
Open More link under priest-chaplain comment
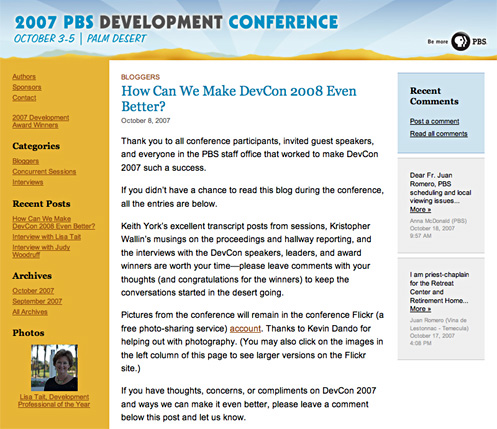pyautogui.click(x=420, y=309)
